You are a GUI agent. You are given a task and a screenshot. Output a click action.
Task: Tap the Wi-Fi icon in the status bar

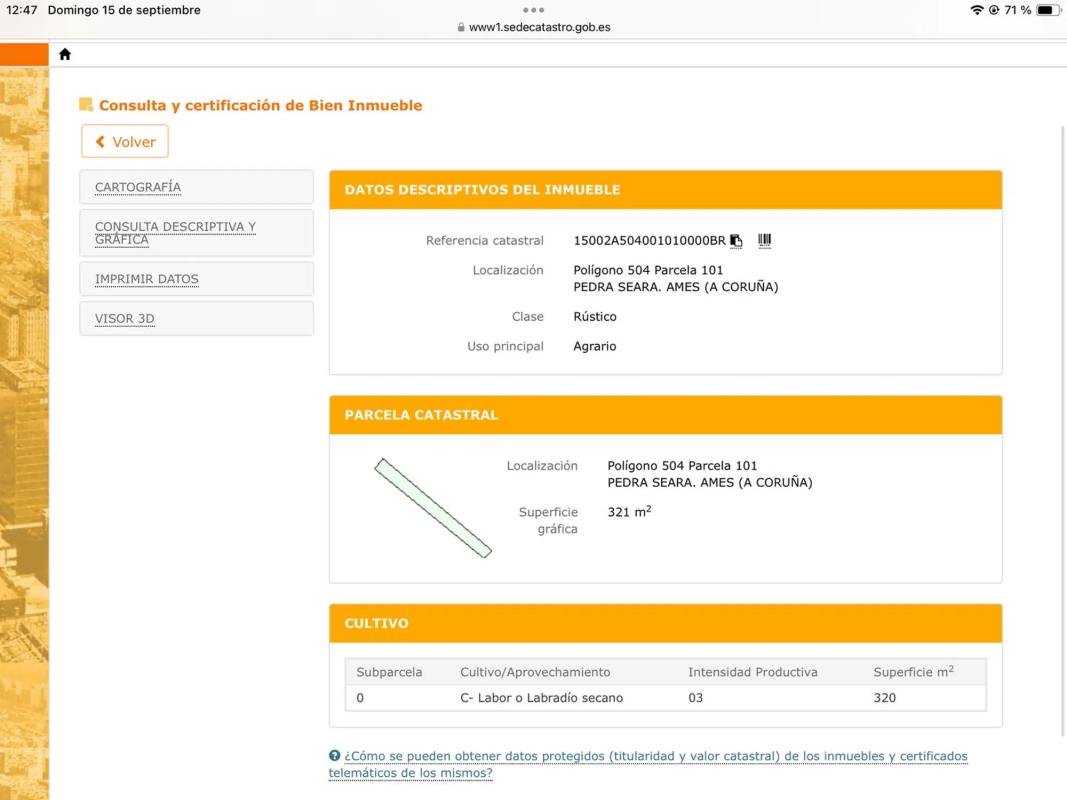tap(976, 10)
